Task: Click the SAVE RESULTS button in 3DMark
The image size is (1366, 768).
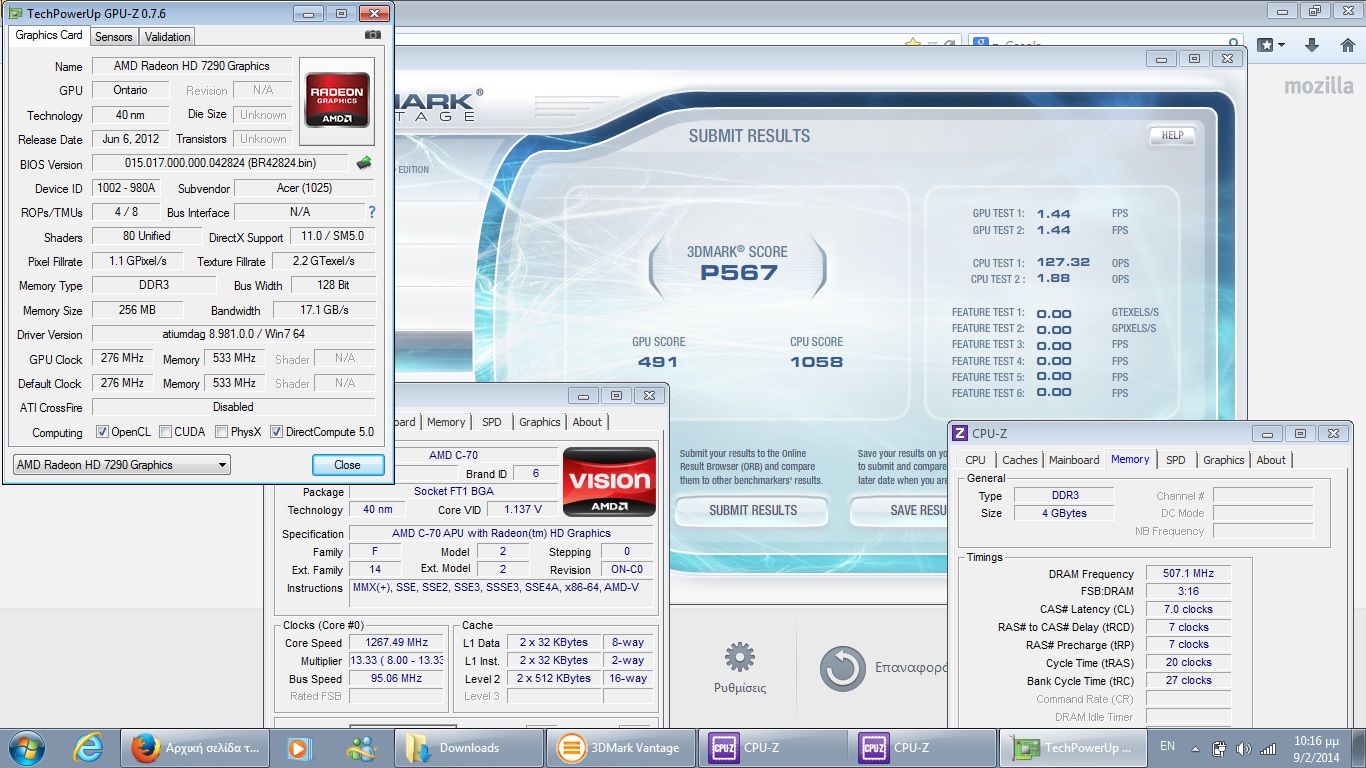Action: click(898, 510)
